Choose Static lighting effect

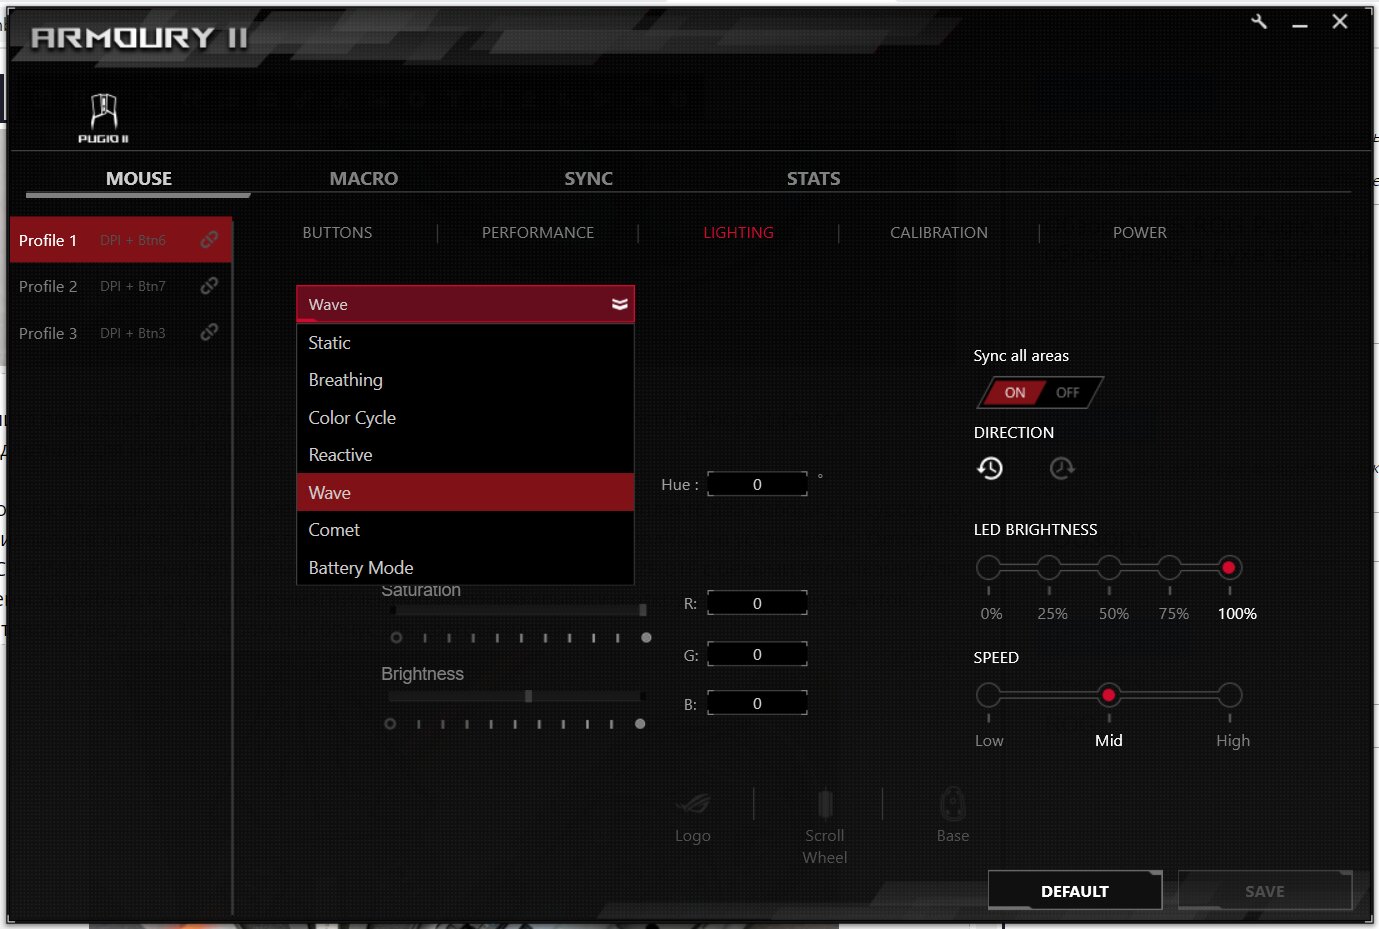click(x=465, y=343)
